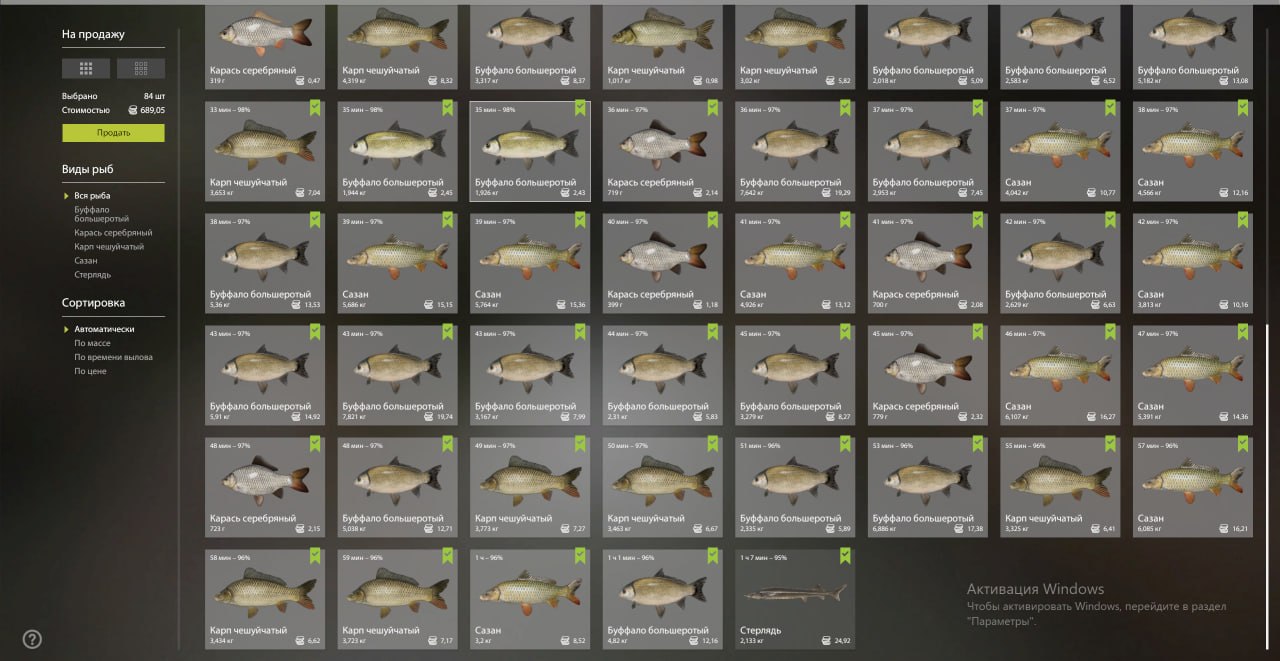Filter by Буффало большеротый species
This screenshot has height=661, width=1280.
pyautogui.click(x=102, y=214)
